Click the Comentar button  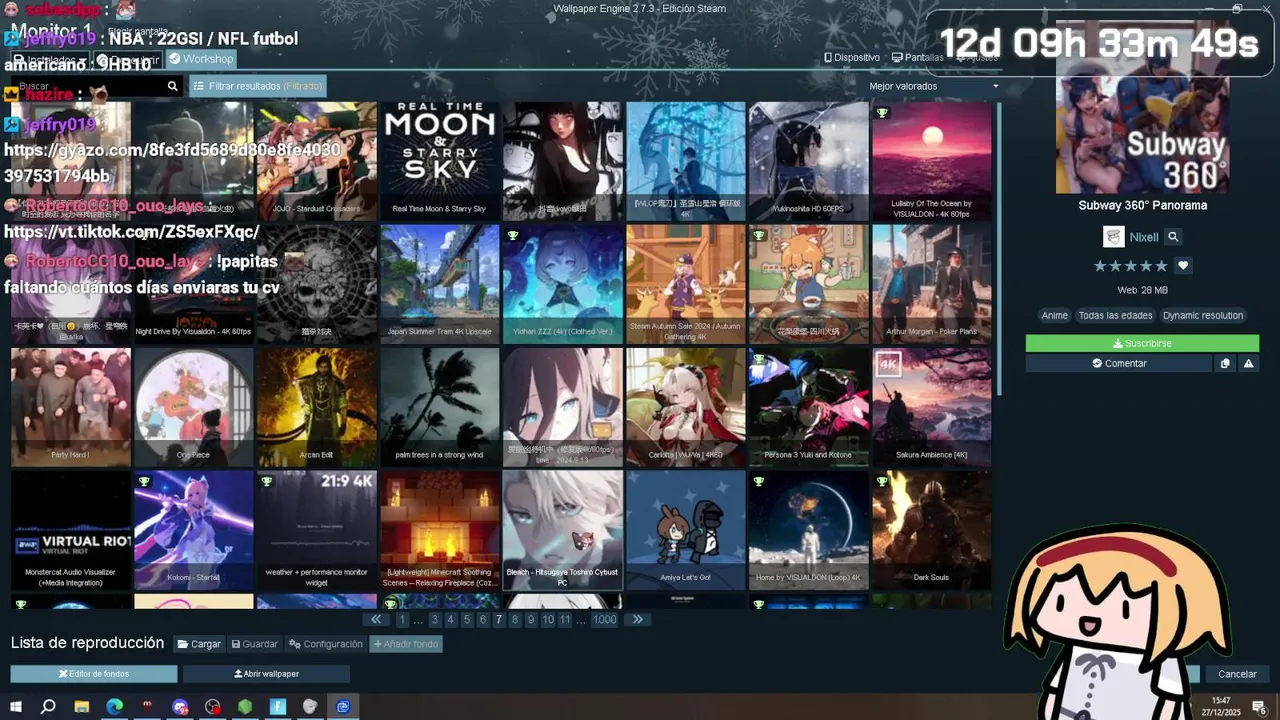pyautogui.click(x=1119, y=364)
